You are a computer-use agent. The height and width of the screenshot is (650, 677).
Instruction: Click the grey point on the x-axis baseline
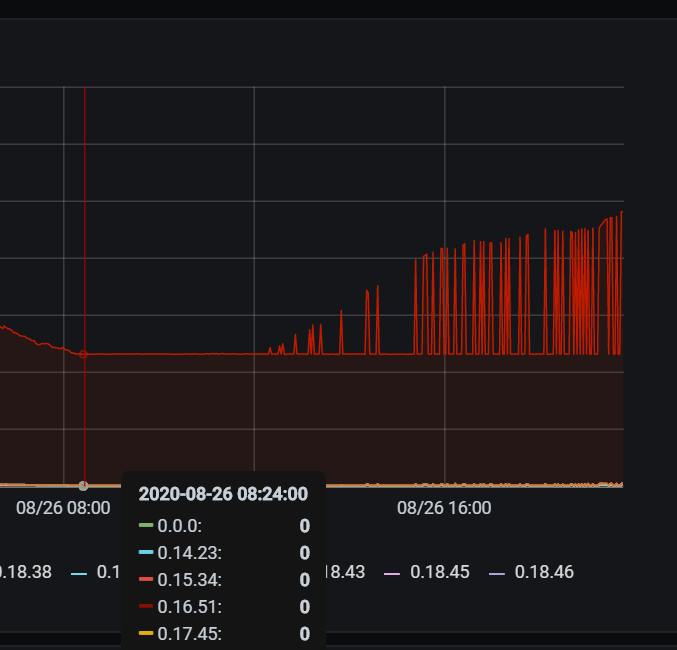coord(83,486)
